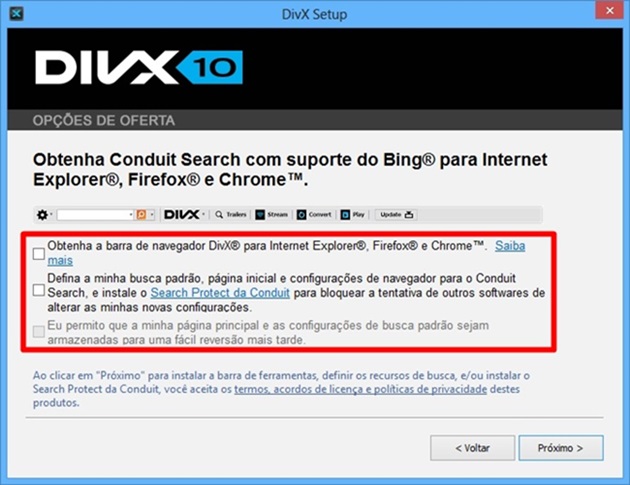Expand the search field history dropdown arrow
The height and width of the screenshot is (485, 630).
pos(131,215)
